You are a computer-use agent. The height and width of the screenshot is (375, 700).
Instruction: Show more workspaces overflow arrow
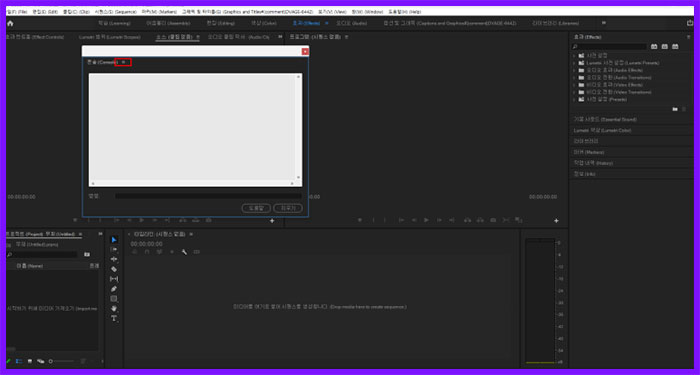pyautogui.click(x=604, y=23)
